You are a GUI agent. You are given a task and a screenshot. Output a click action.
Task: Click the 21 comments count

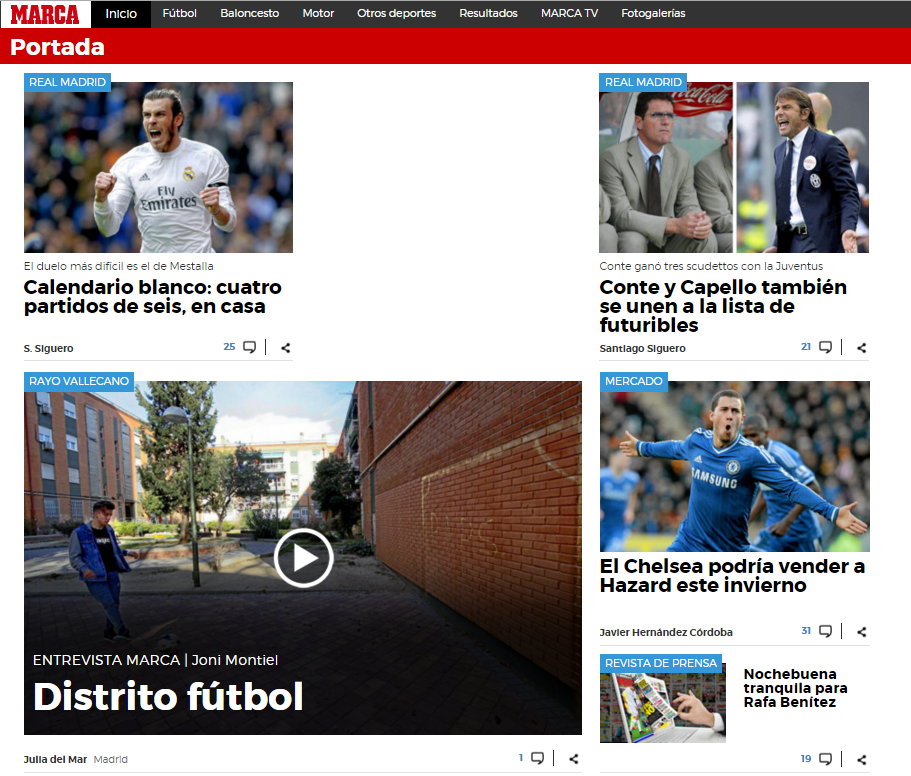(x=806, y=347)
